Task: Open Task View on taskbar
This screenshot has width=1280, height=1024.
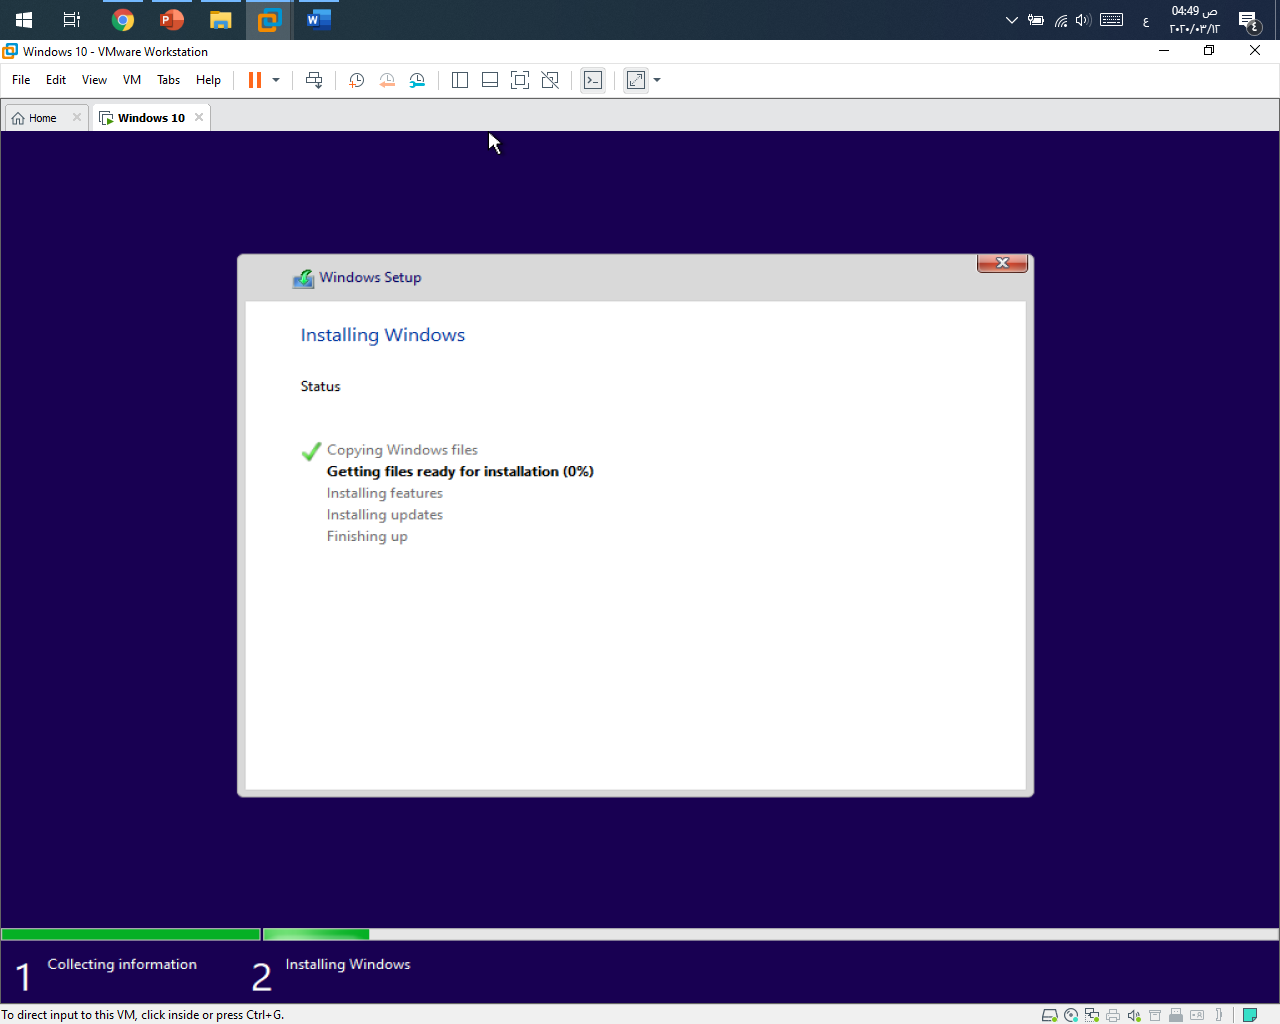Action: [72, 20]
